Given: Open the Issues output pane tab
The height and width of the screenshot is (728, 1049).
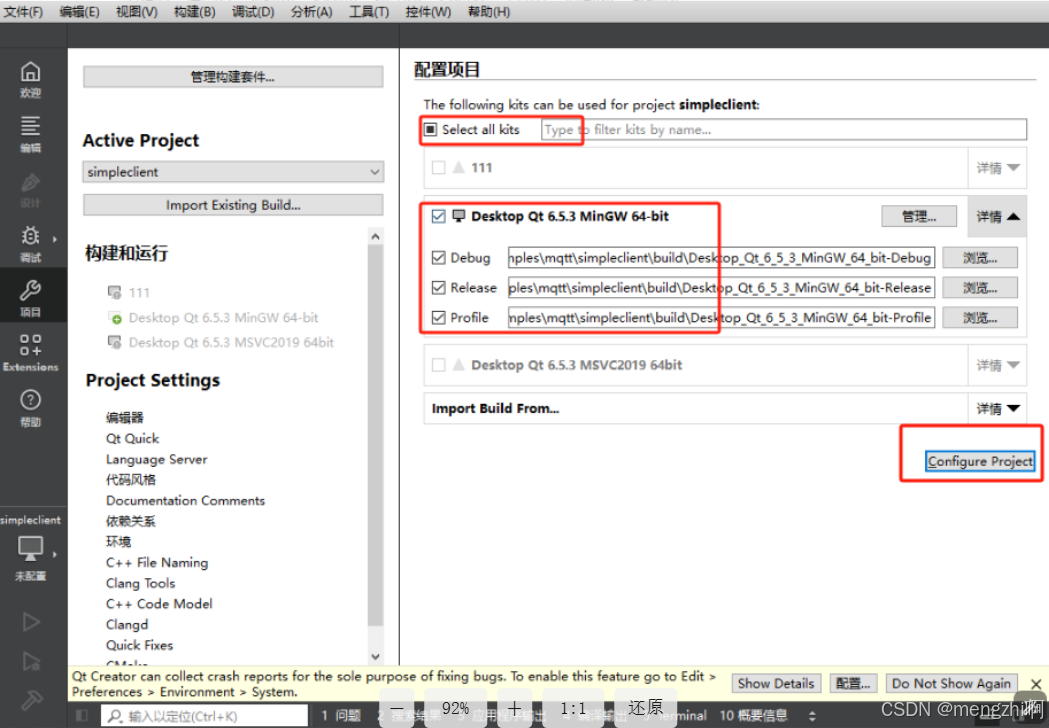Looking at the screenshot, I should pos(341,715).
